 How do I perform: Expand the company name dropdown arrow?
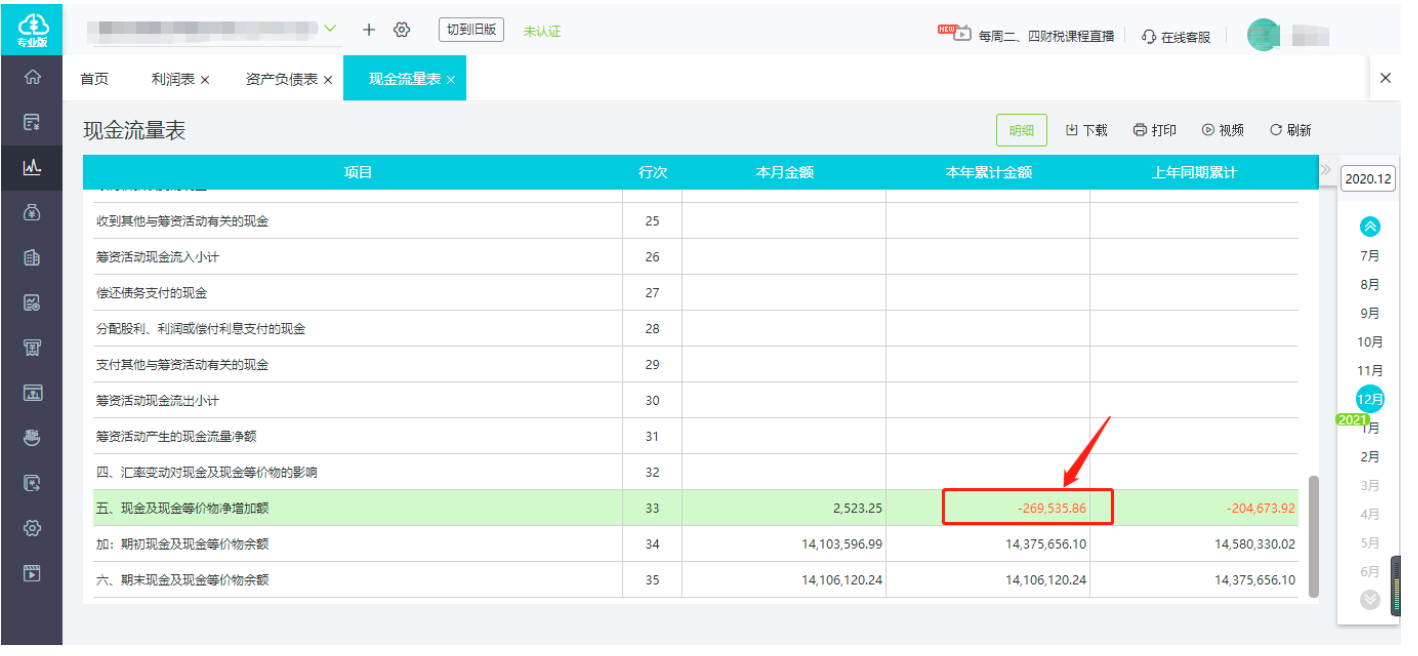pyautogui.click(x=331, y=29)
